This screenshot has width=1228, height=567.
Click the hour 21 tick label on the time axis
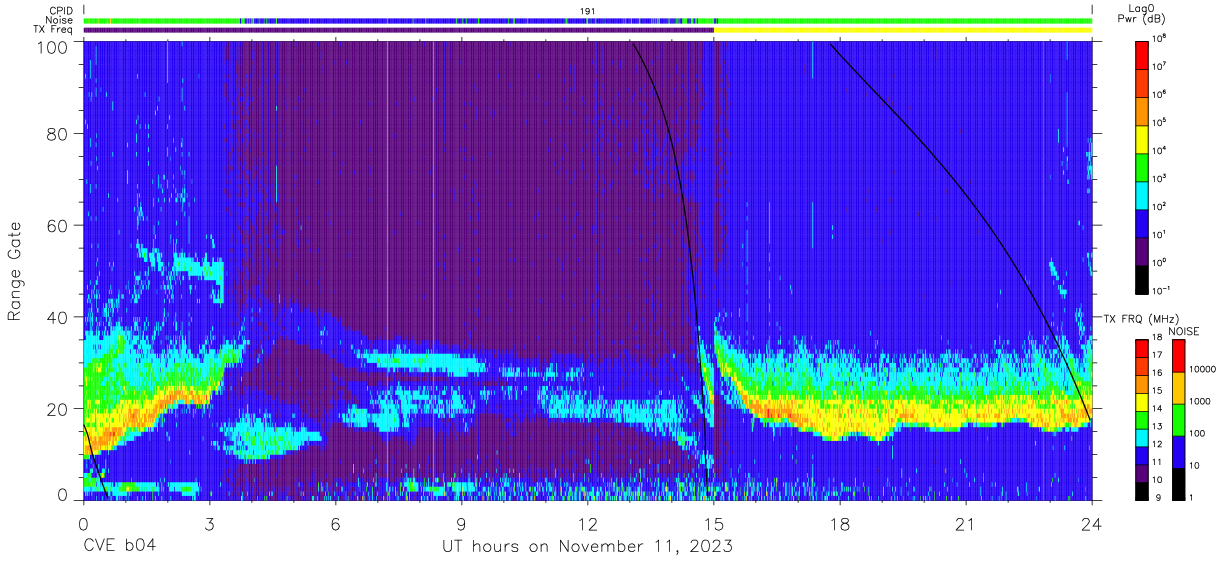pos(966,524)
